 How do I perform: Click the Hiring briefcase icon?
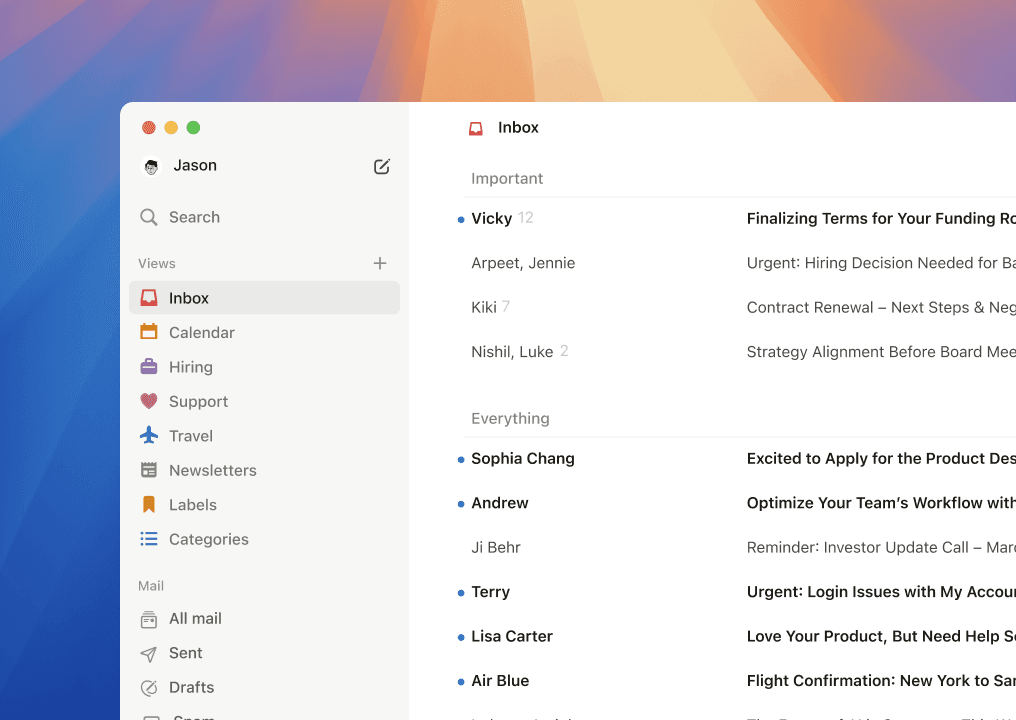[x=149, y=367]
